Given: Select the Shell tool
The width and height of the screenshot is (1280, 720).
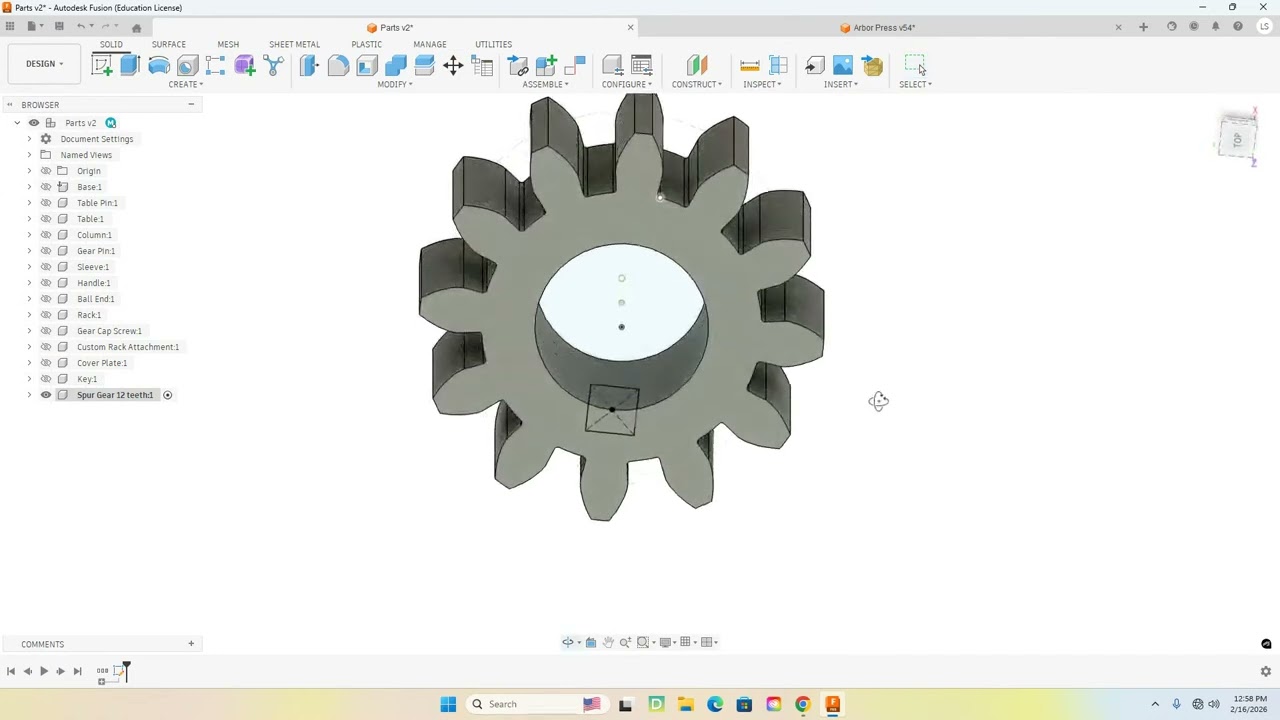Looking at the screenshot, I should [367, 66].
